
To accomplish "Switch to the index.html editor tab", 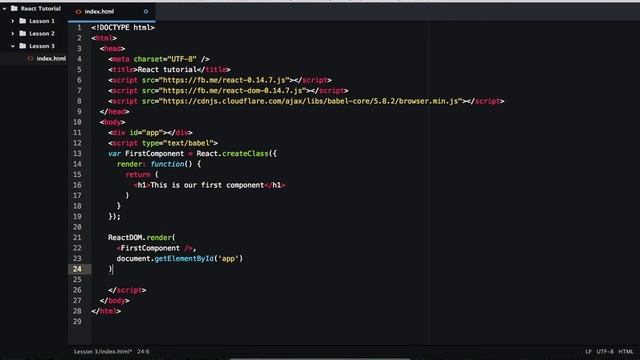I will [x=111, y=11].
